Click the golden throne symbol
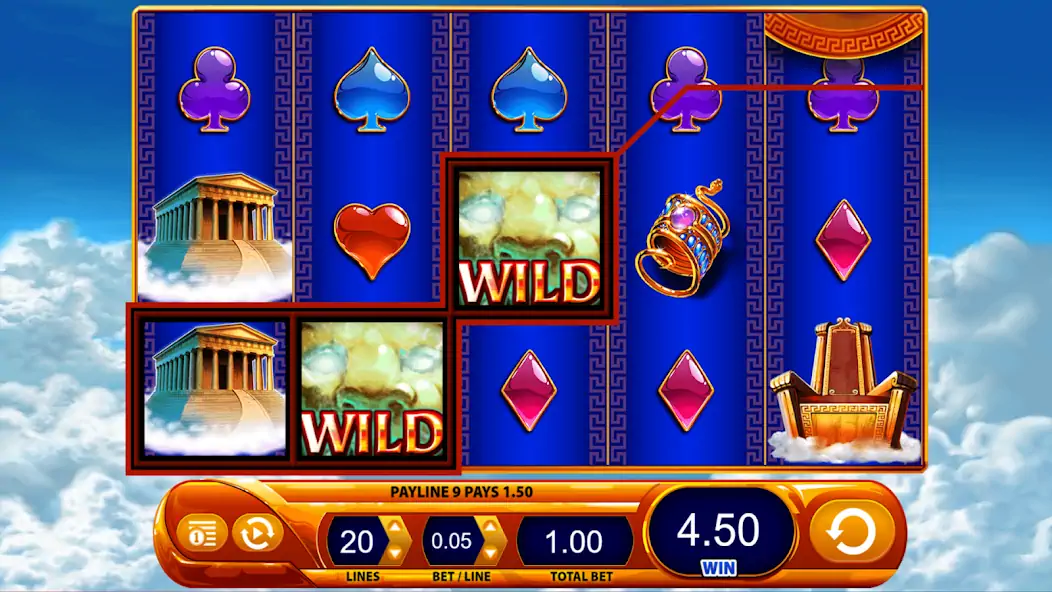The image size is (1052, 592). 843,391
